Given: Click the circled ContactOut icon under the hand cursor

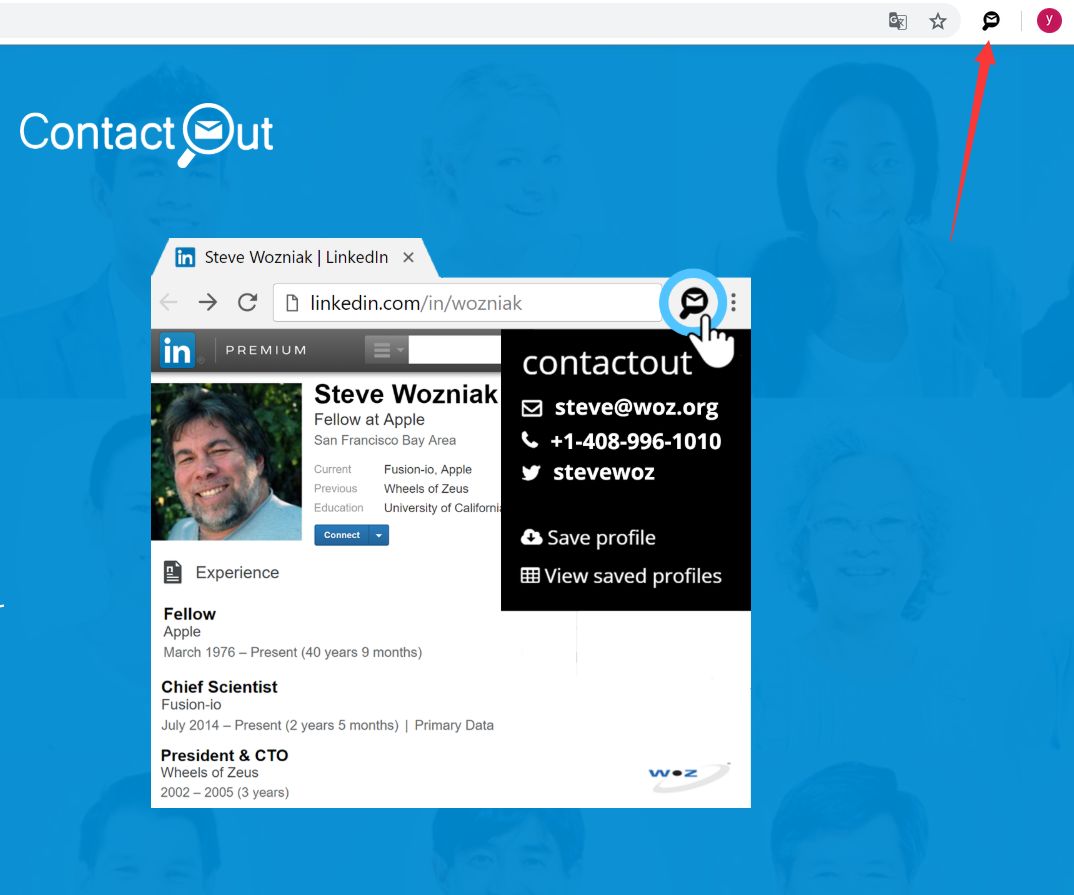Looking at the screenshot, I should tap(693, 302).
